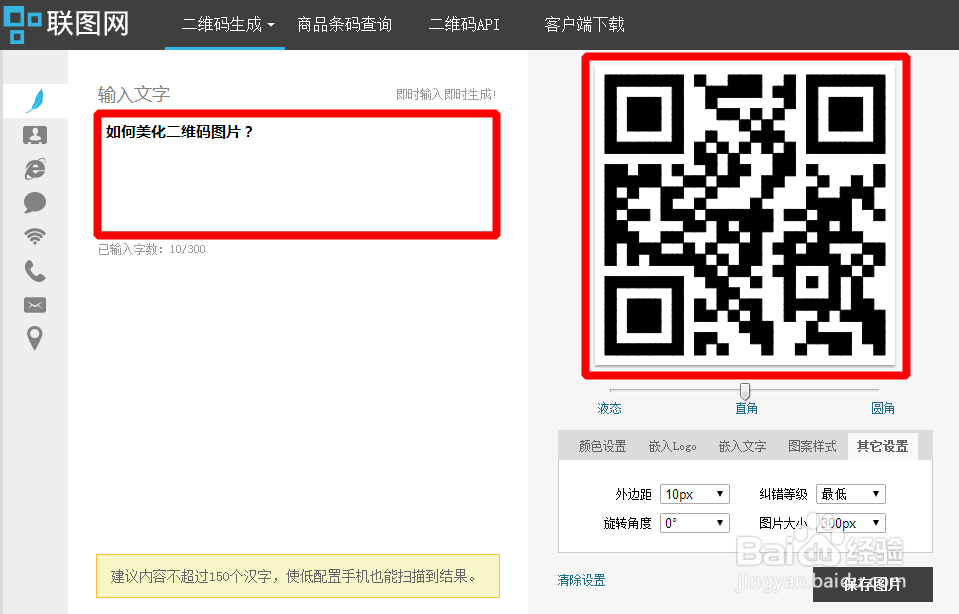Click the 清除设置 link
959x614 pixels.
(581, 580)
